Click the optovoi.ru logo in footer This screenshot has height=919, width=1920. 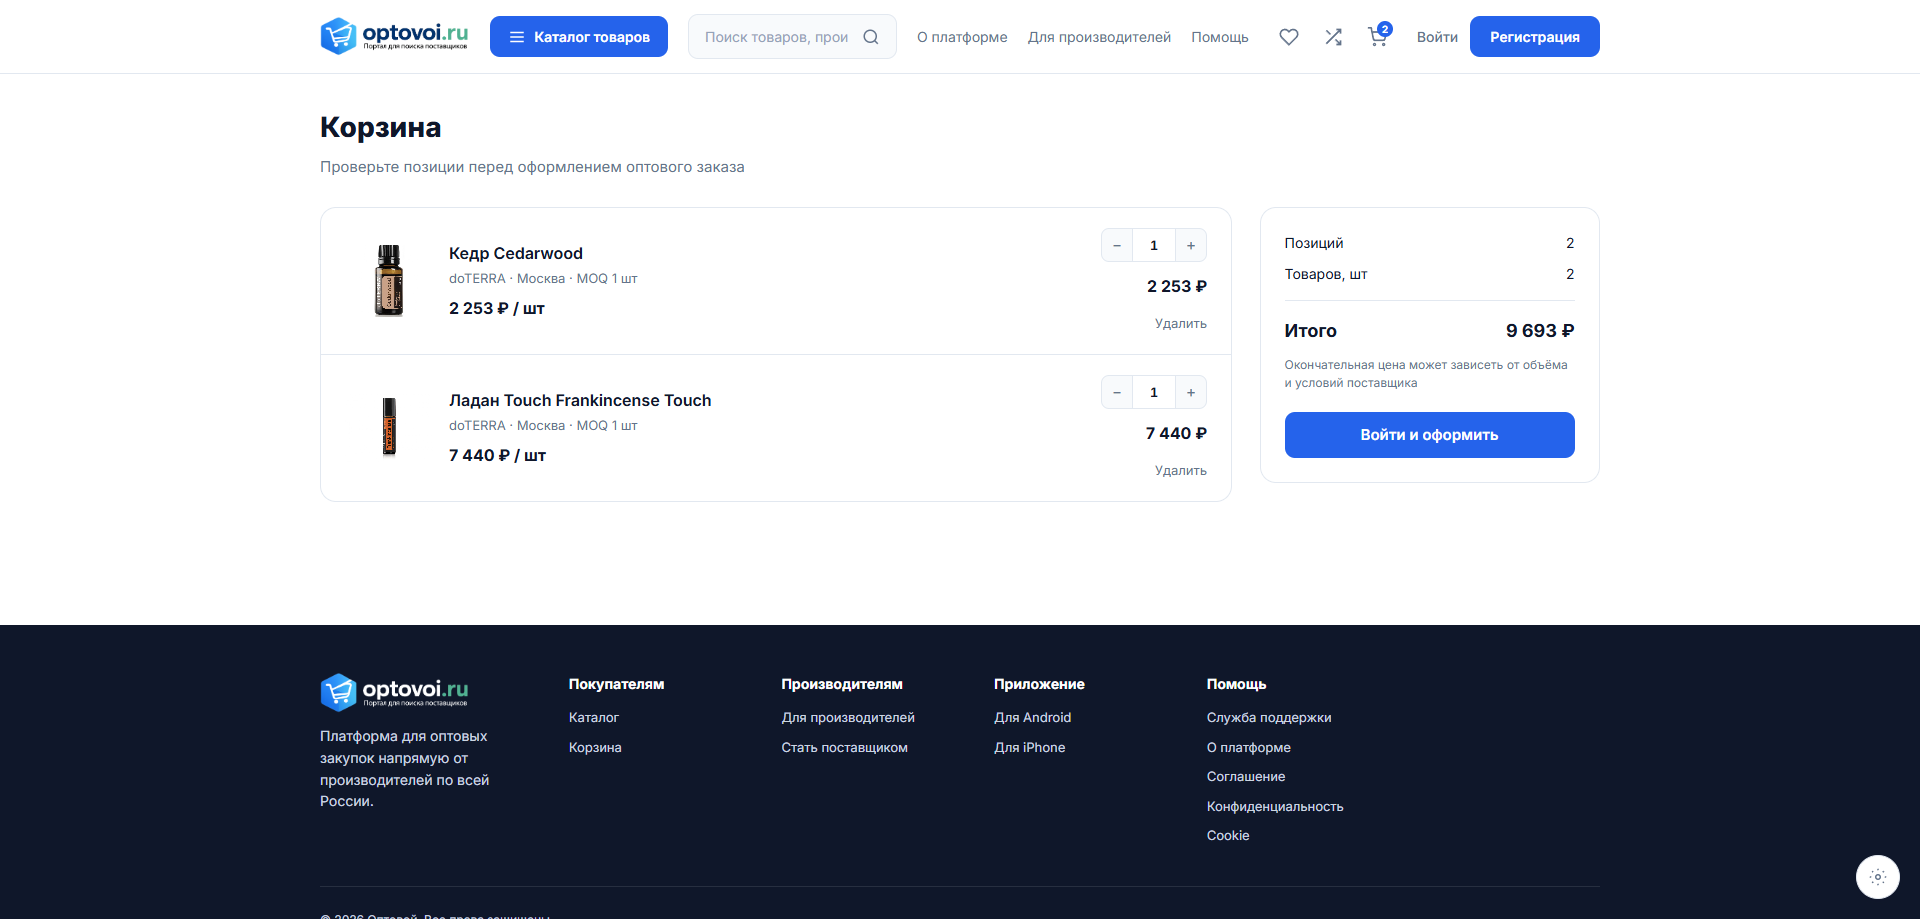394,692
